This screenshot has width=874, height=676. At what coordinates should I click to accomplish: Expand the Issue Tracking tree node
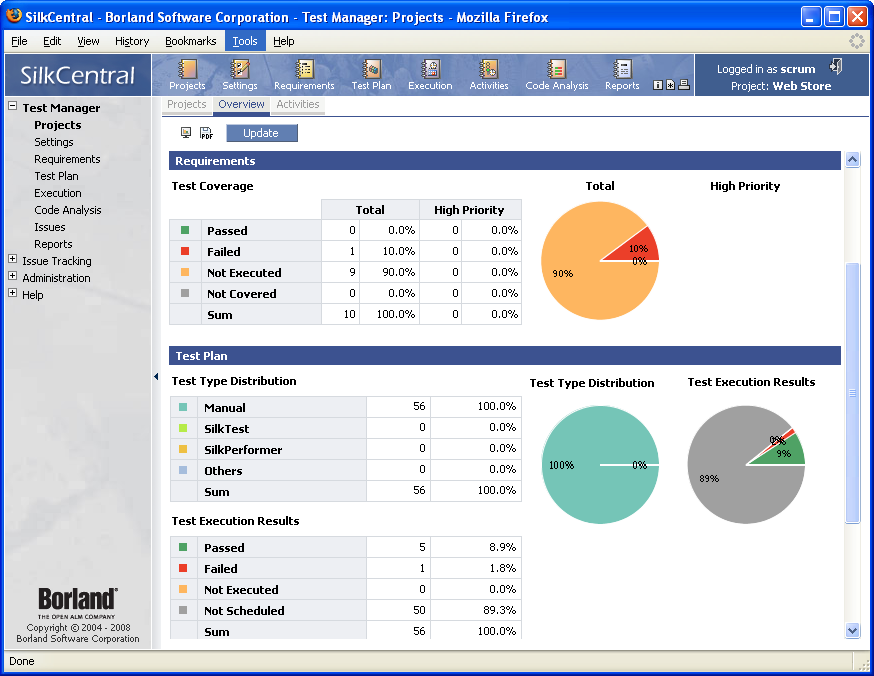(x=12, y=259)
